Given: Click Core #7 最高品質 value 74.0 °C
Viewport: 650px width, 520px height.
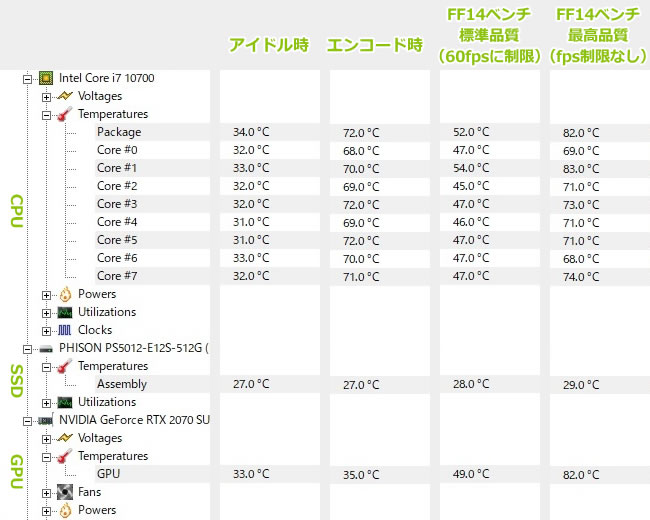Looking at the screenshot, I should point(581,277).
